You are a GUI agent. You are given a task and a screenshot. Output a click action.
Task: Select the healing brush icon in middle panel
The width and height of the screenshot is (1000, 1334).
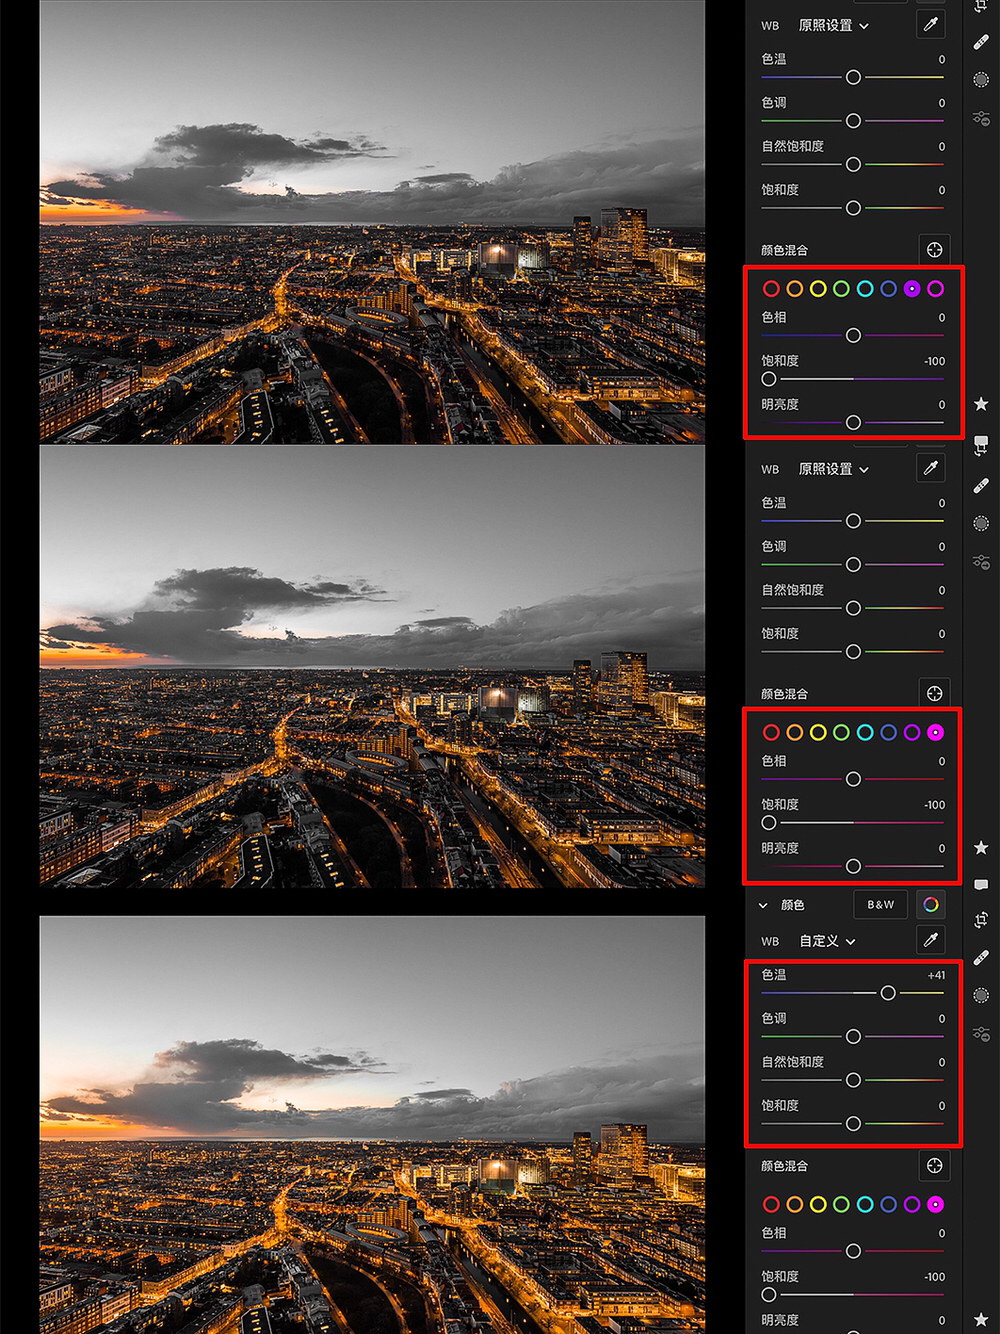pyautogui.click(x=981, y=486)
